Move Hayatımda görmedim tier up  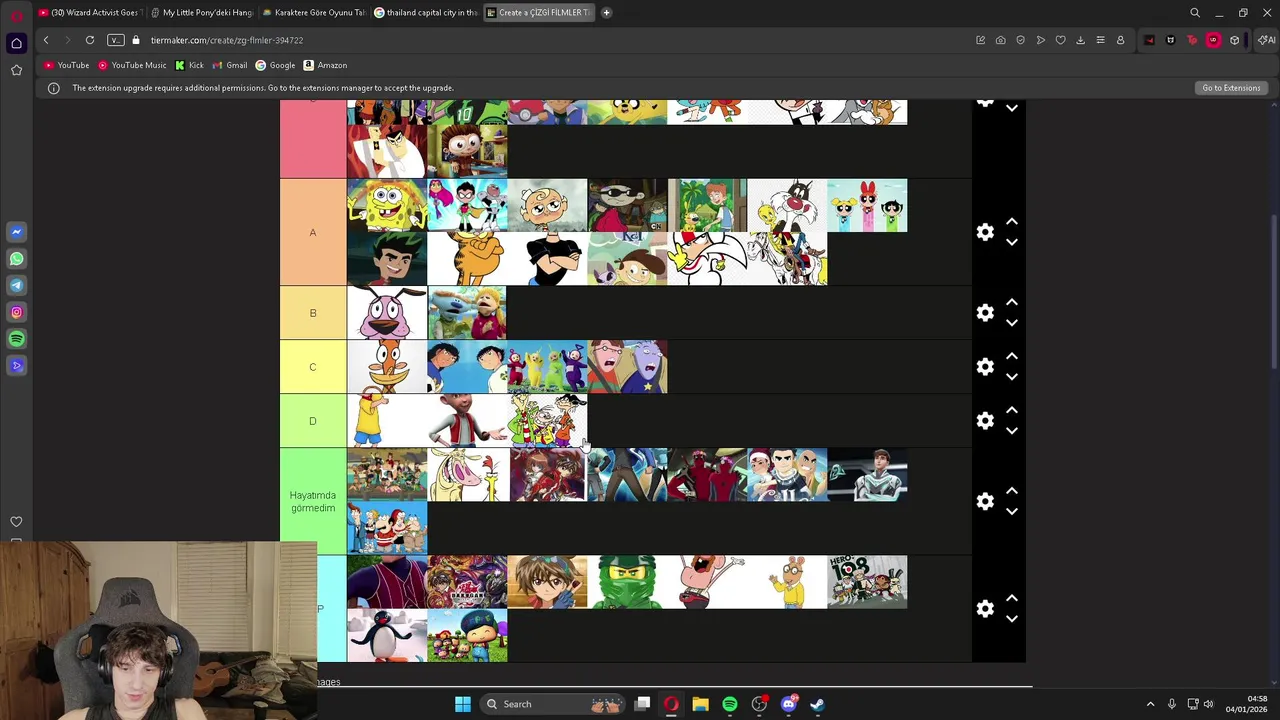(1011, 490)
